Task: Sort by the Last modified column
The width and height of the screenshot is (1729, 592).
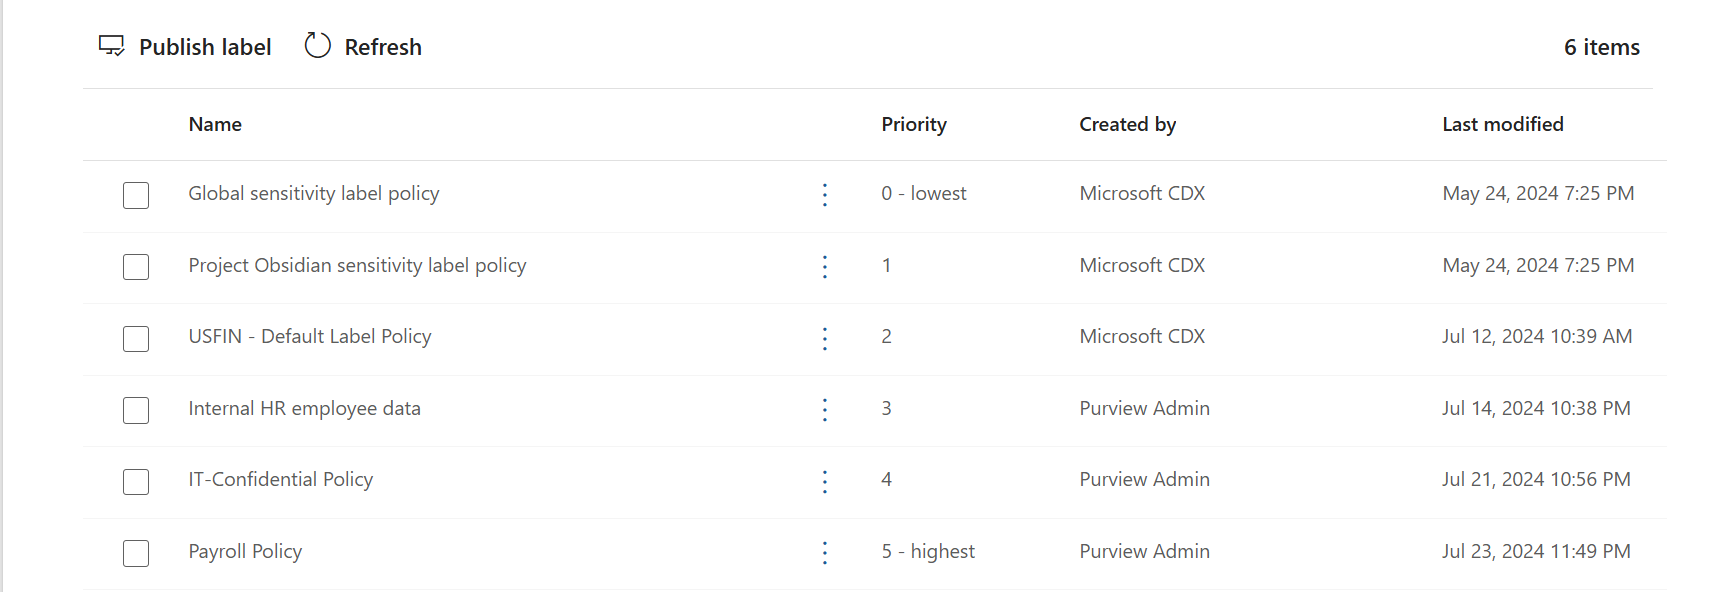Action: [1503, 124]
